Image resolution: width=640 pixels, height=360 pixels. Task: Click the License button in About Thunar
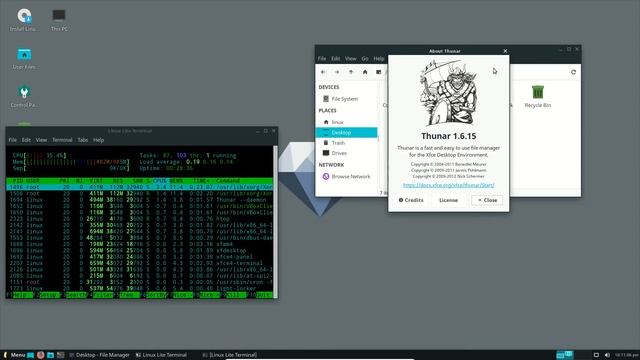click(x=448, y=200)
